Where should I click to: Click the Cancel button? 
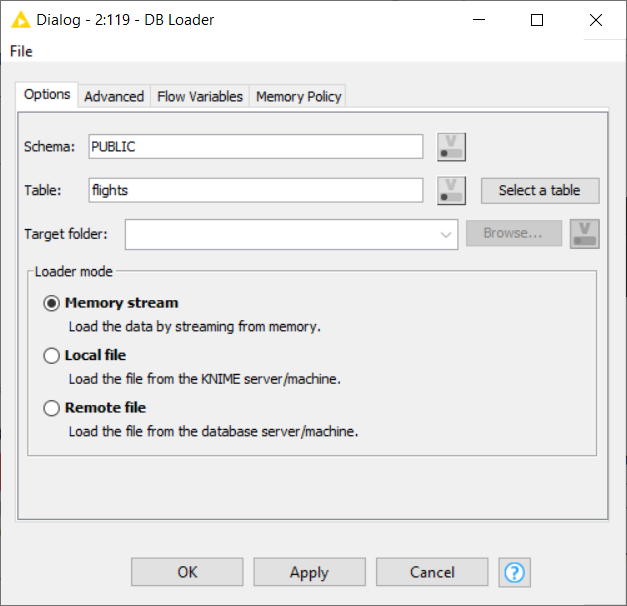[432, 572]
